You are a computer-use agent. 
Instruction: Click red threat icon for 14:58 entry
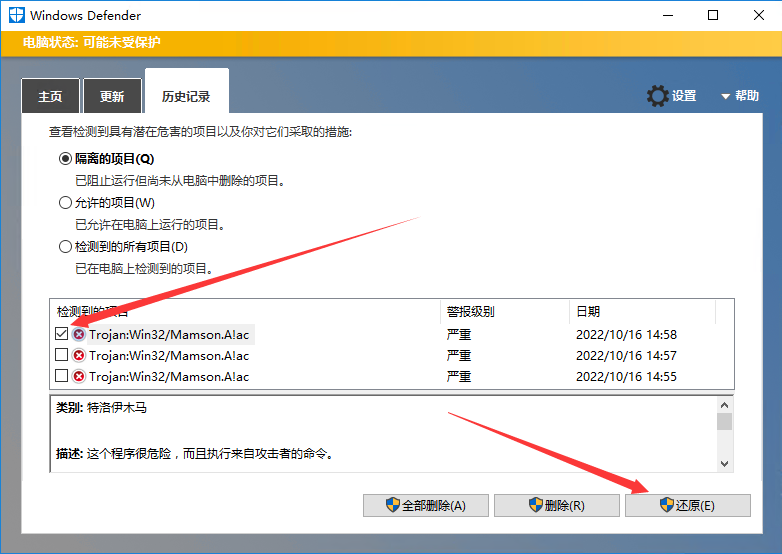click(79, 334)
